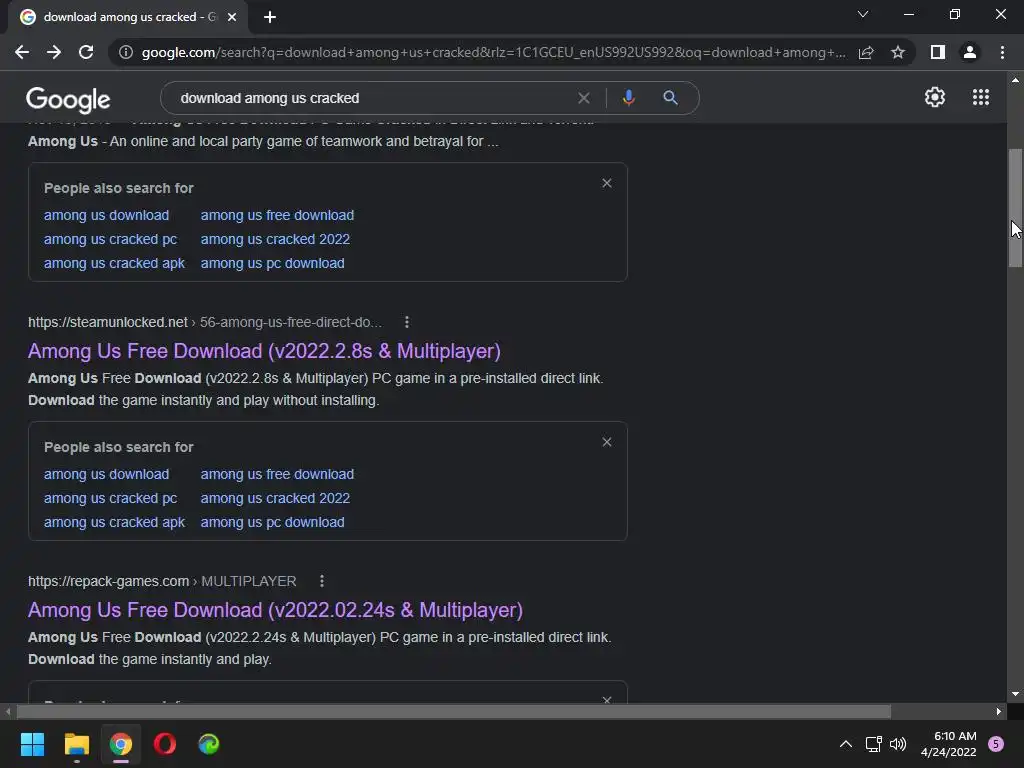The width and height of the screenshot is (1024, 768).
Task: Click the URL in the address bar
Action: tap(493, 52)
